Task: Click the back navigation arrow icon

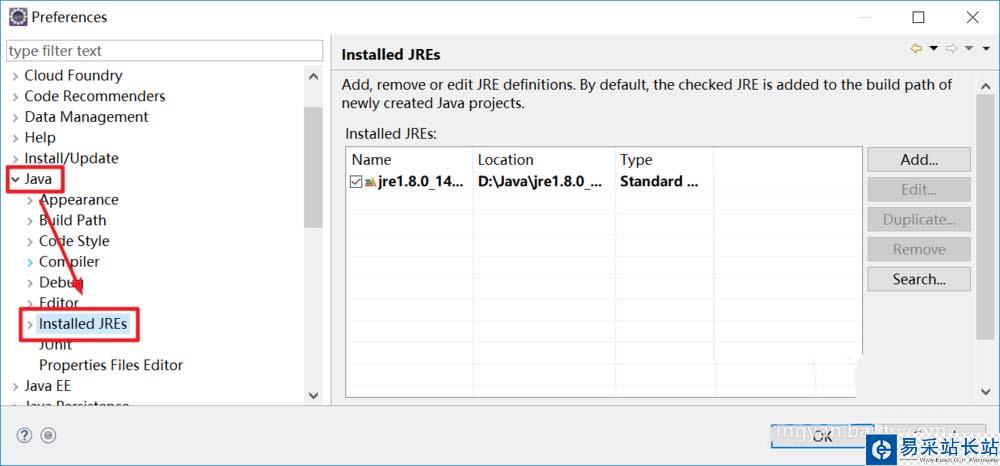Action: coord(916,48)
